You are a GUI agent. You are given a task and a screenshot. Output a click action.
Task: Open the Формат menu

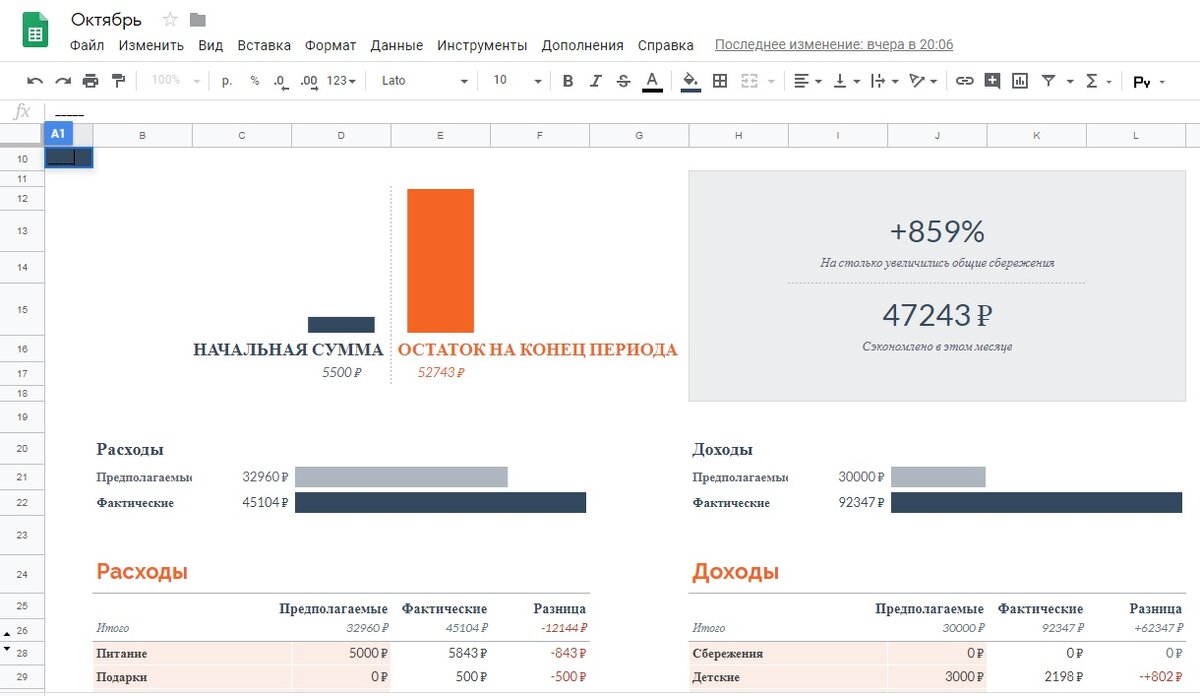point(331,45)
